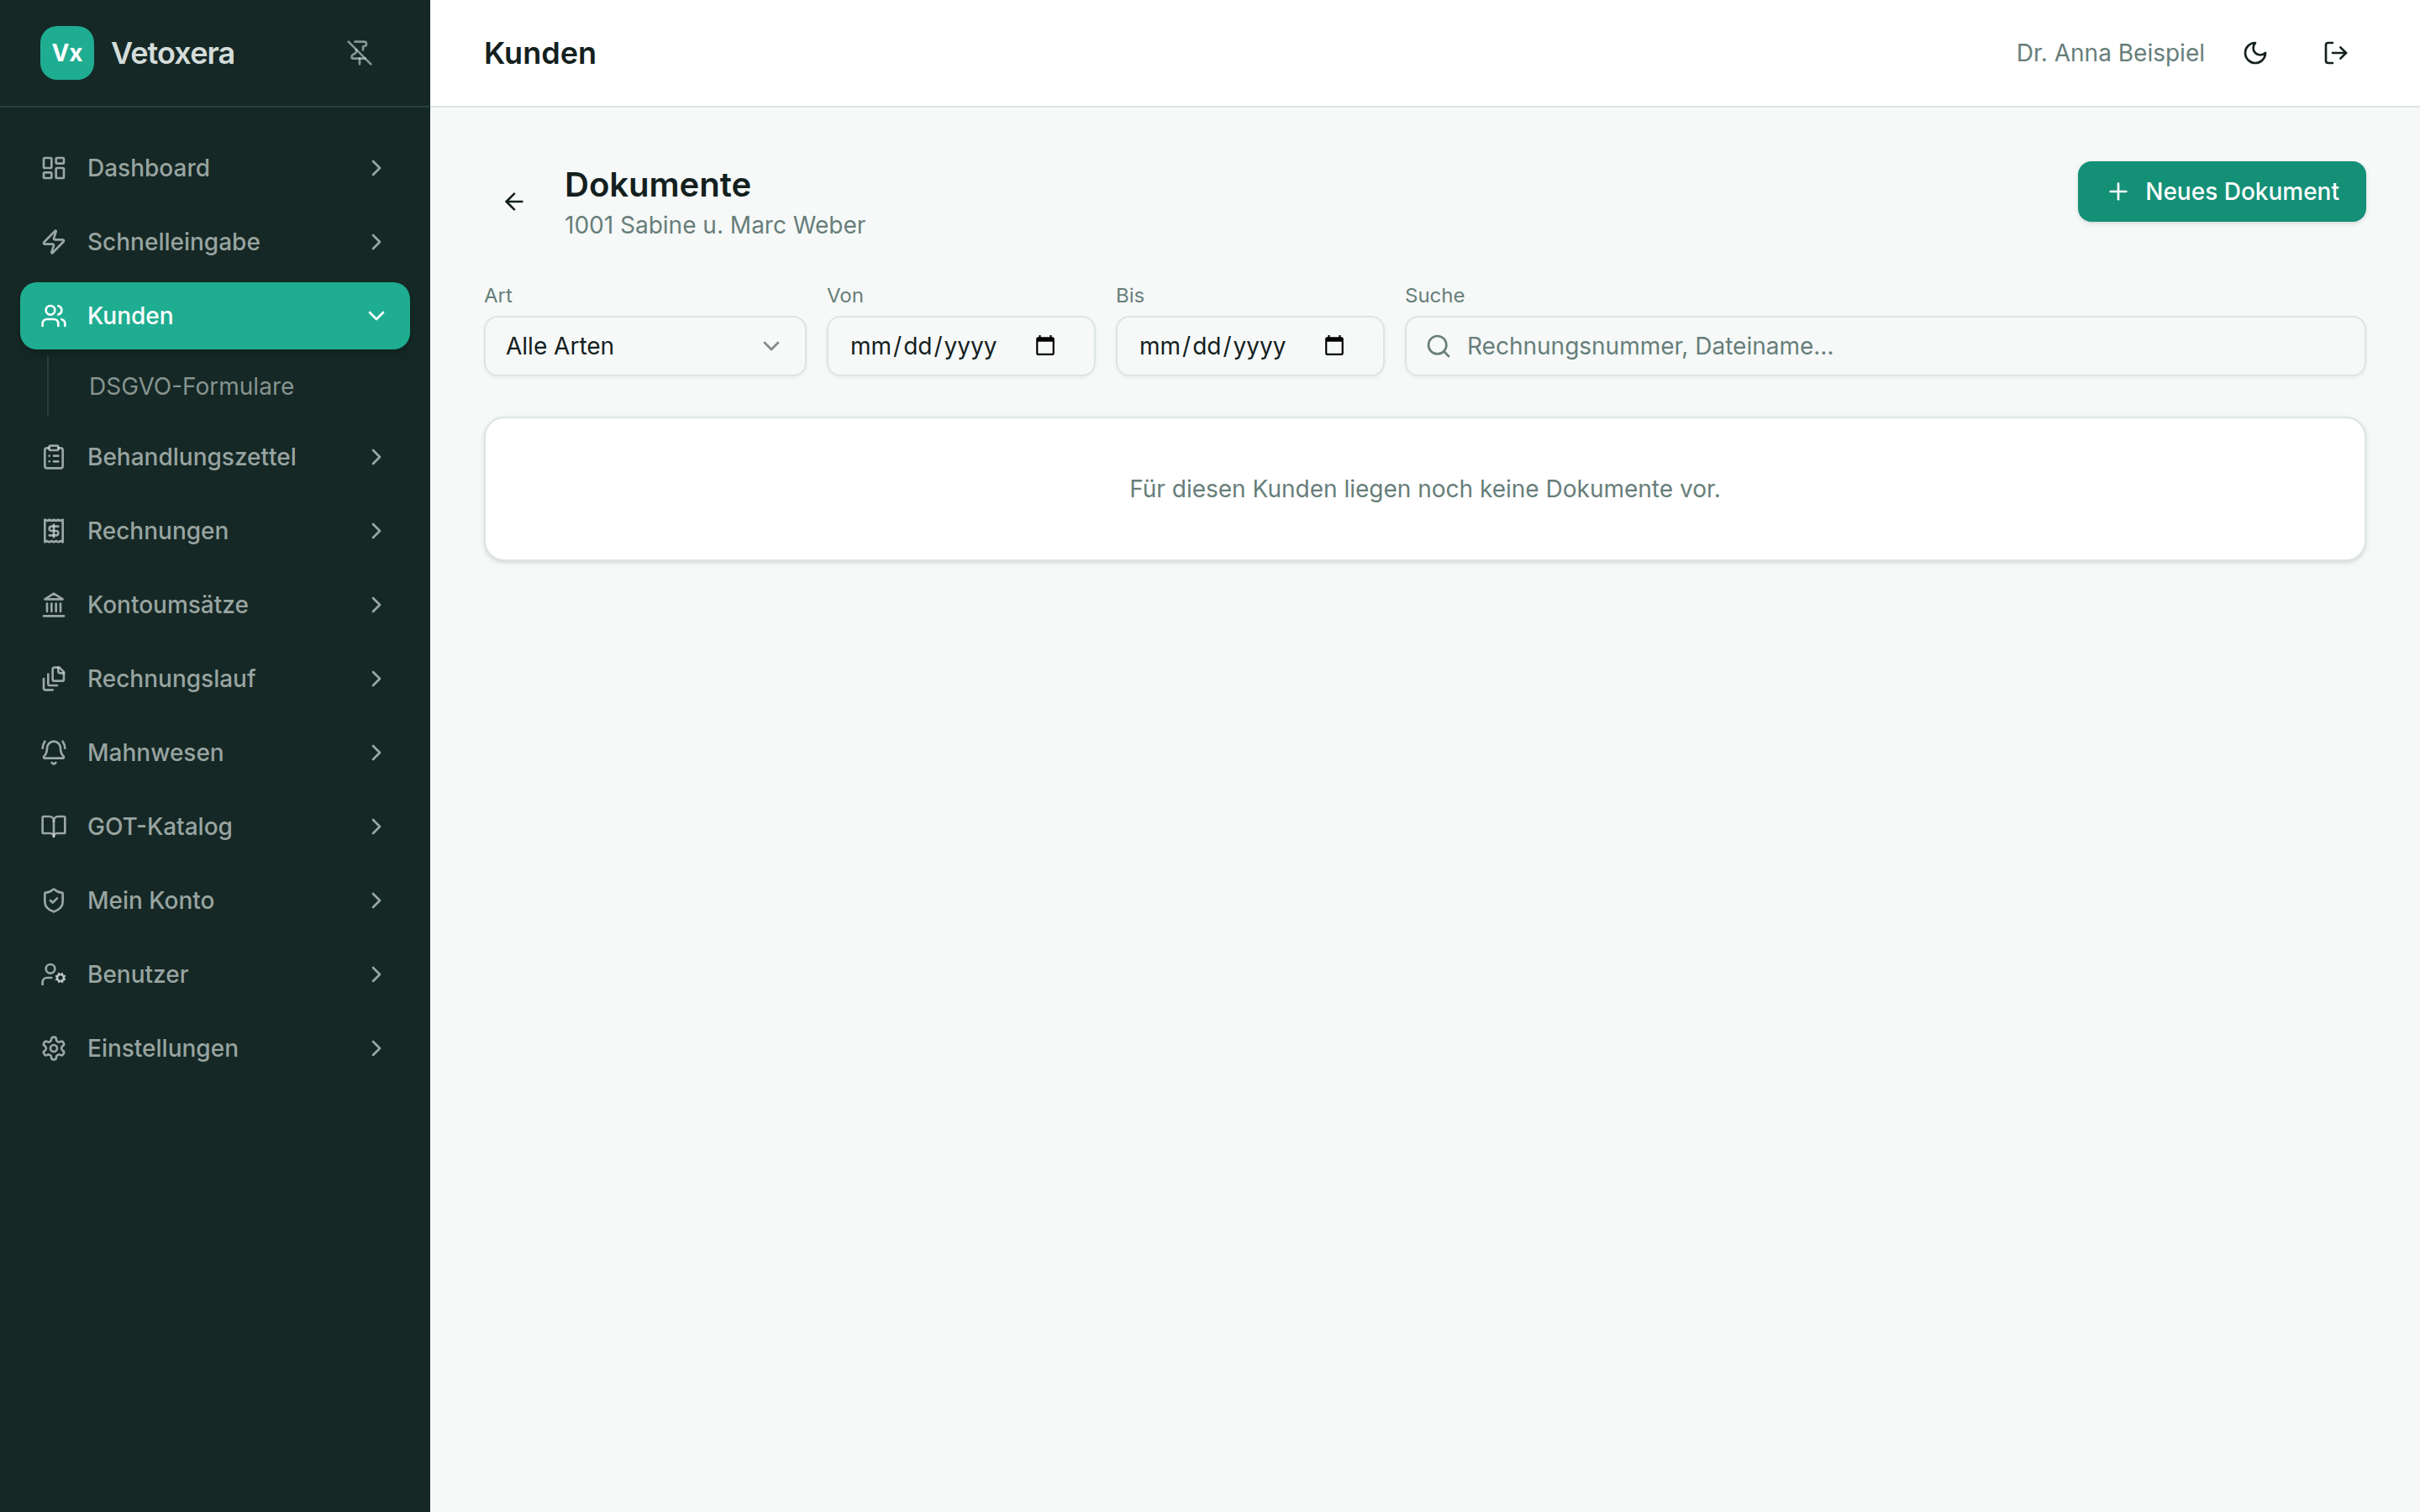This screenshot has height=1512, width=2420.
Task: Click the Dashboard grid icon
Action: pos(54,168)
